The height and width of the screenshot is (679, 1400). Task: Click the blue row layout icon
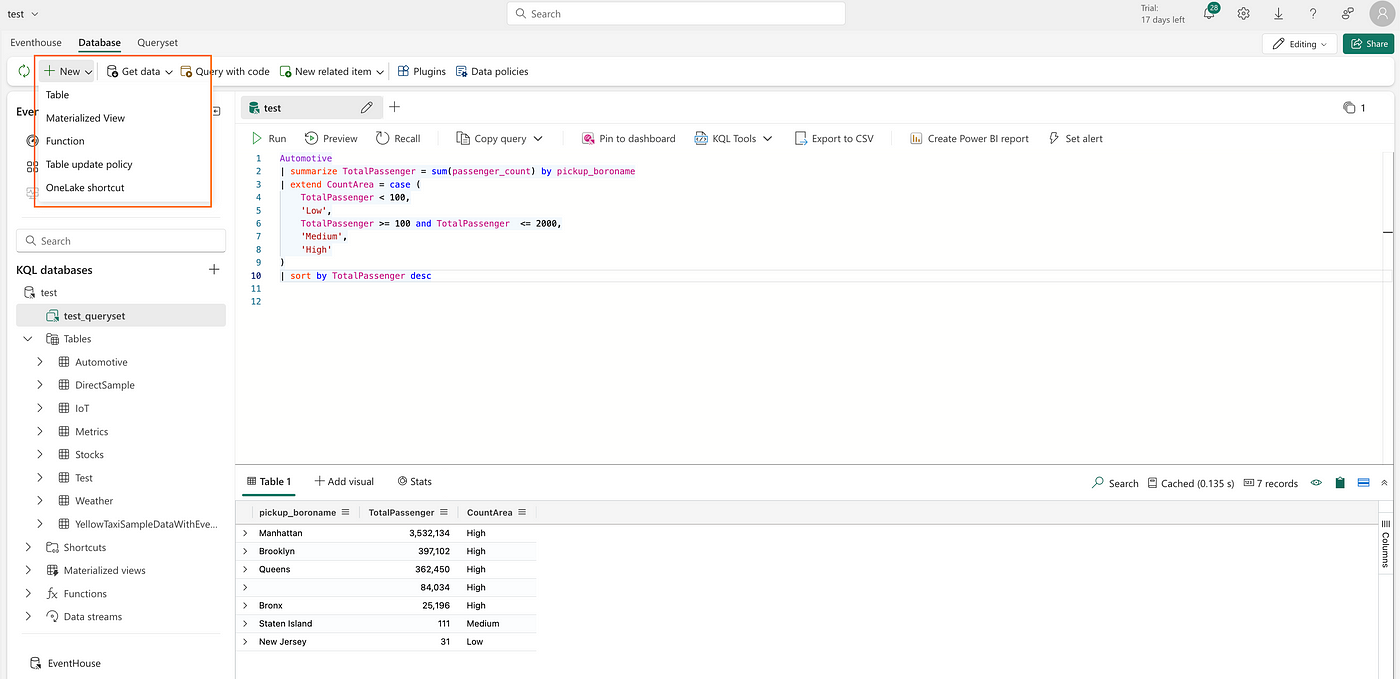click(x=1362, y=483)
